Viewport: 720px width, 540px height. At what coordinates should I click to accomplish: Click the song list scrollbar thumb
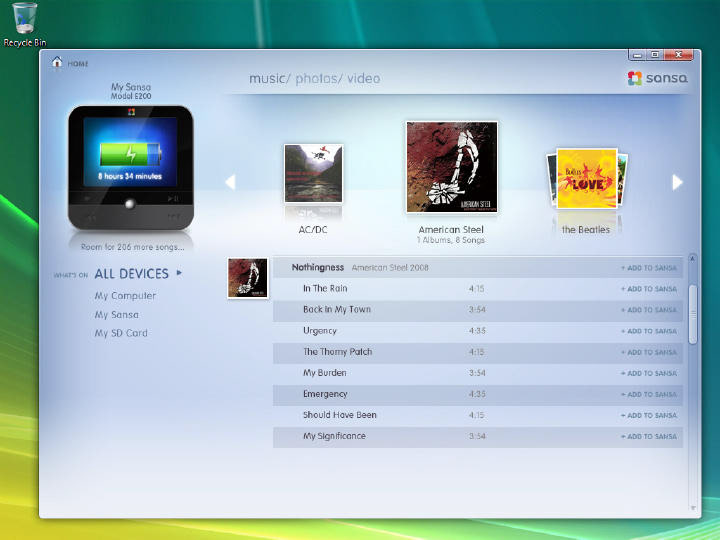pyautogui.click(x=692, y=315)
